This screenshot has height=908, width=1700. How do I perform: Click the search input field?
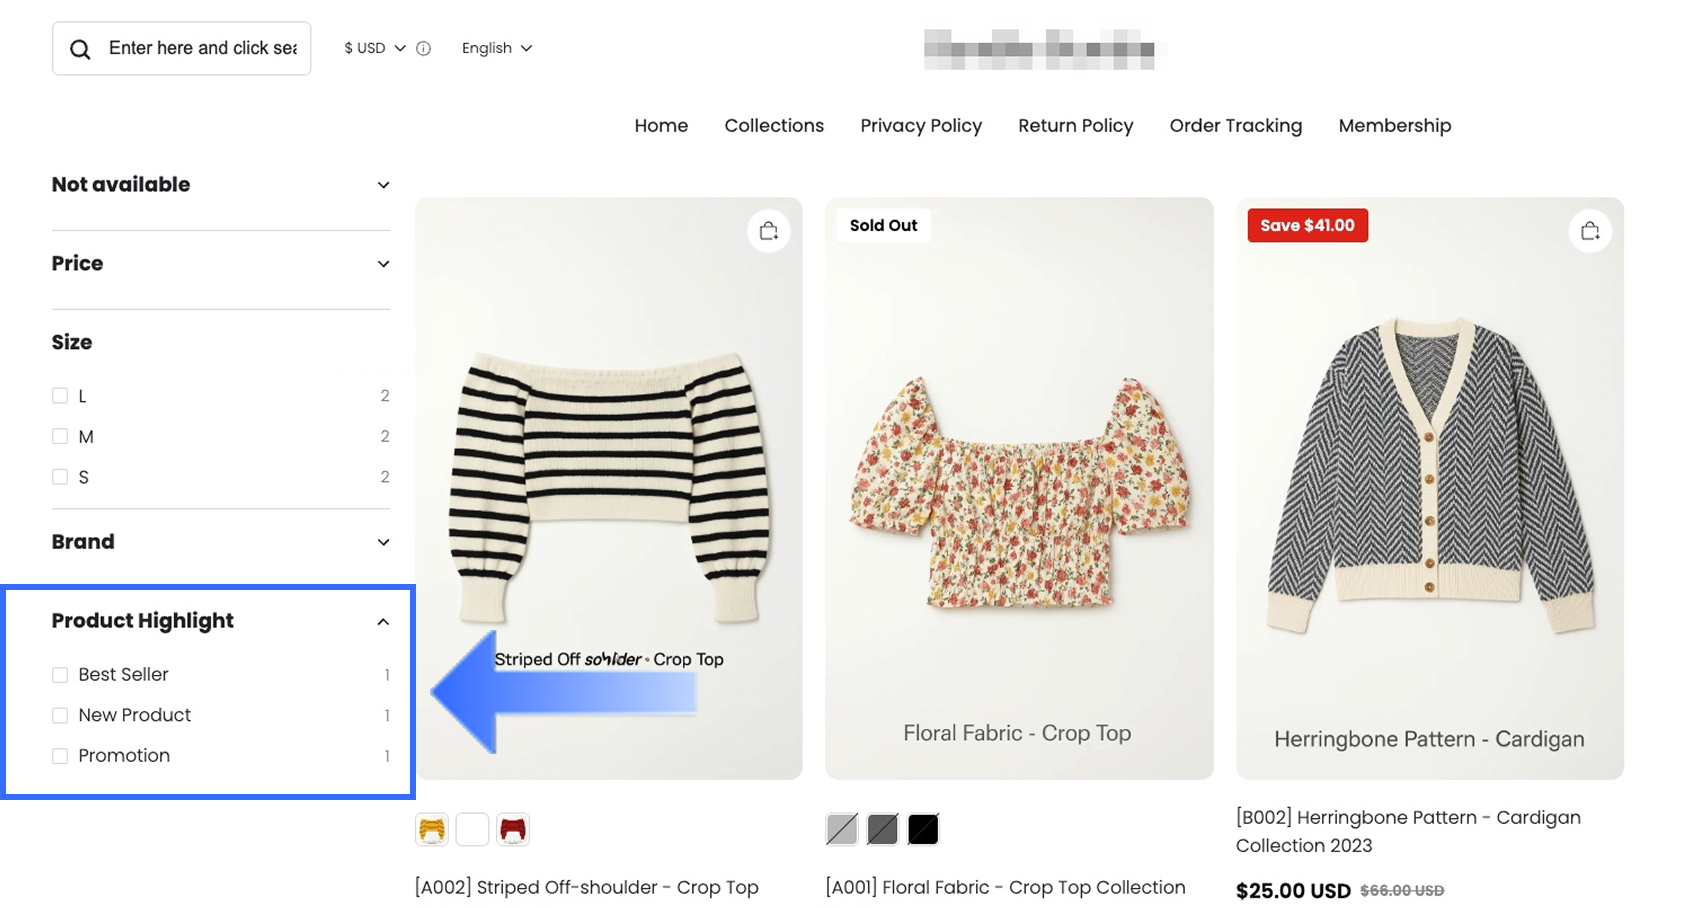point(202,48)
